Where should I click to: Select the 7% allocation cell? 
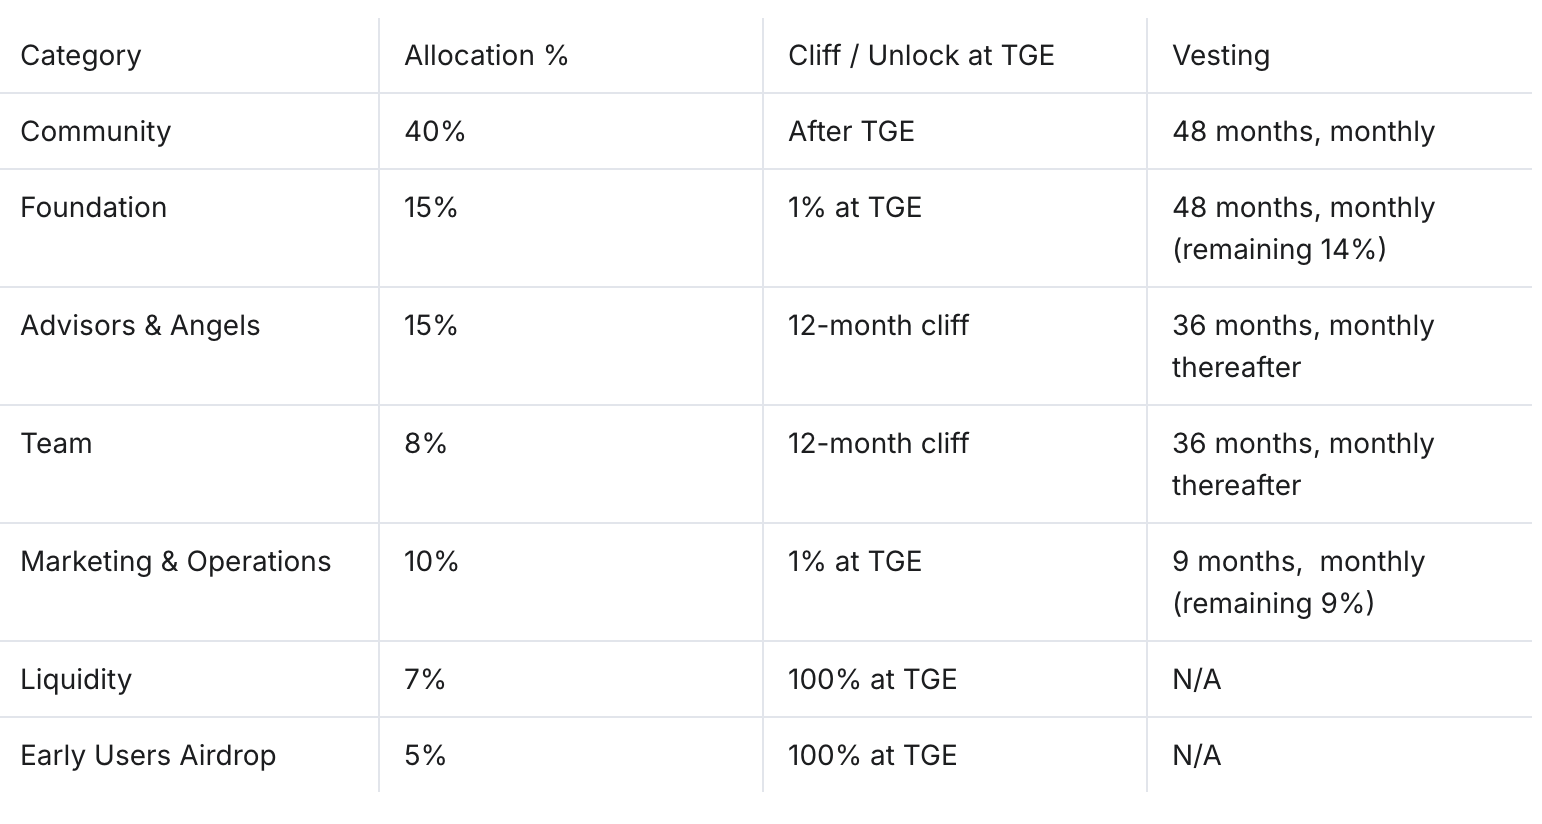(x=425, y=680)
